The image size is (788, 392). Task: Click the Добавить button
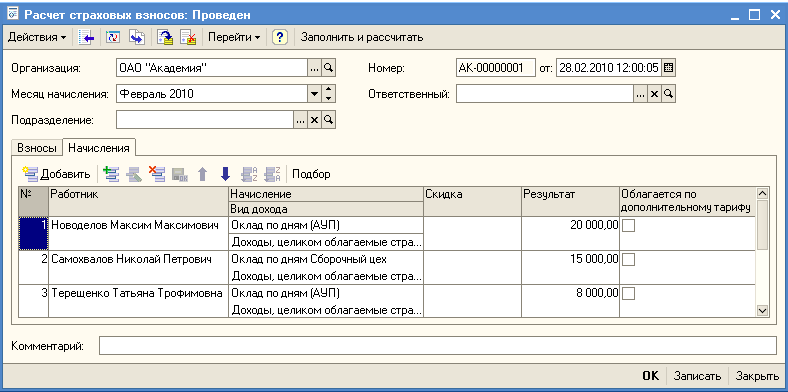point(57,174)
